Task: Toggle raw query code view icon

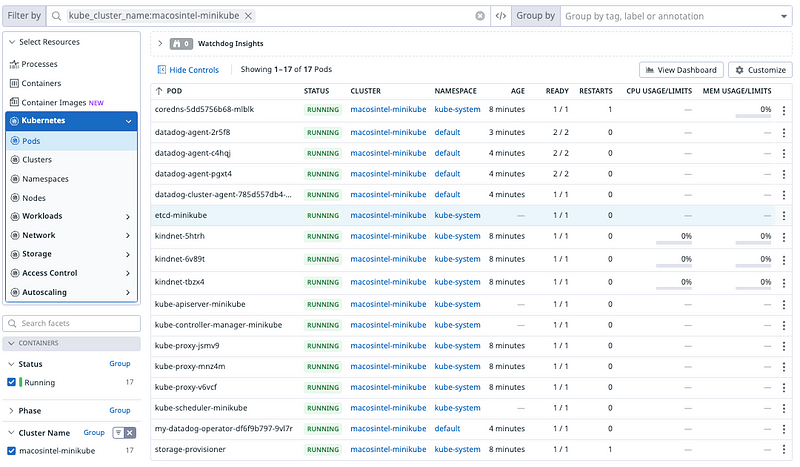Action: 500,16
